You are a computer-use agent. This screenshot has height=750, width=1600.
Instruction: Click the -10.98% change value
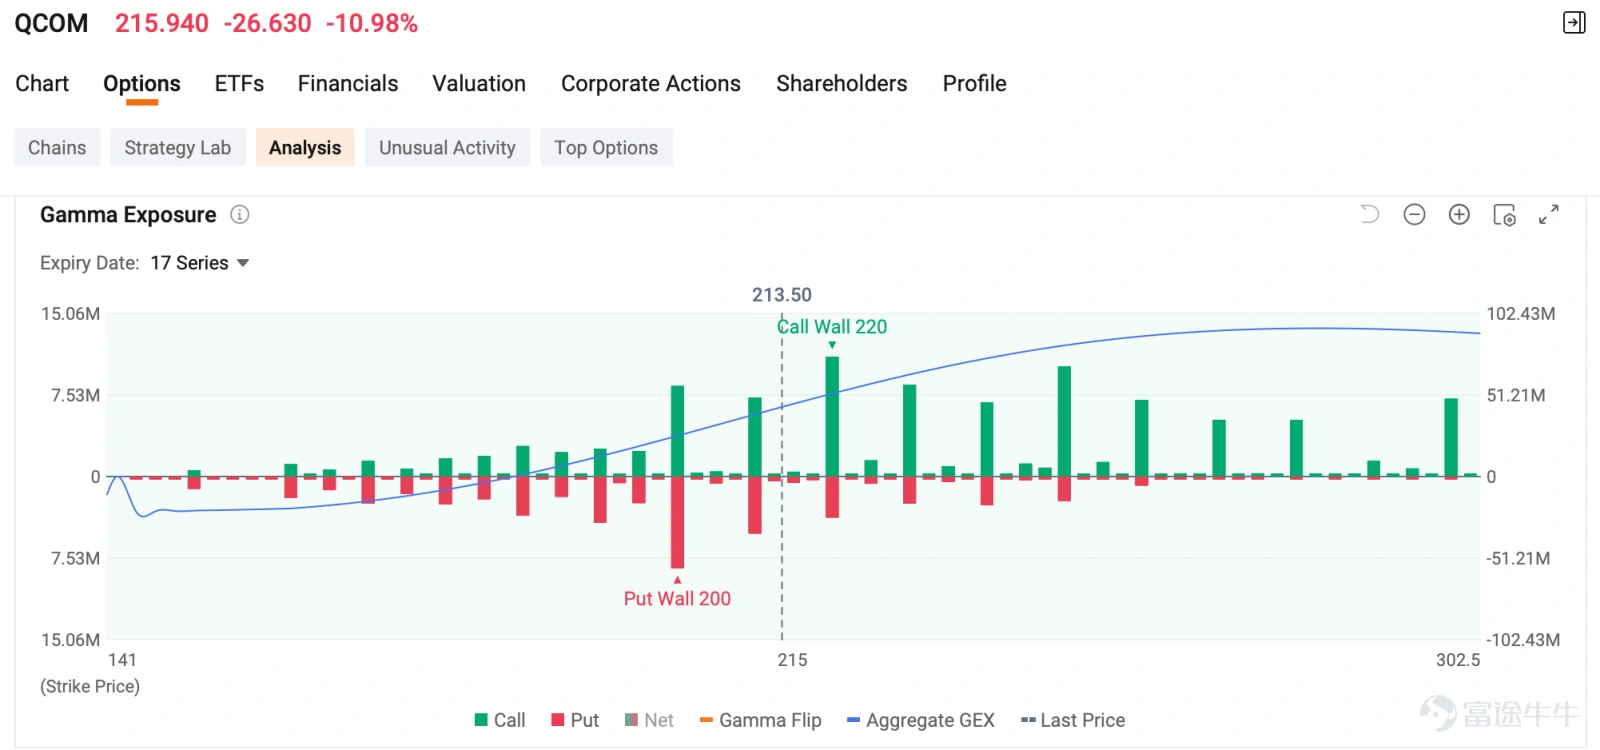point(372,23)
